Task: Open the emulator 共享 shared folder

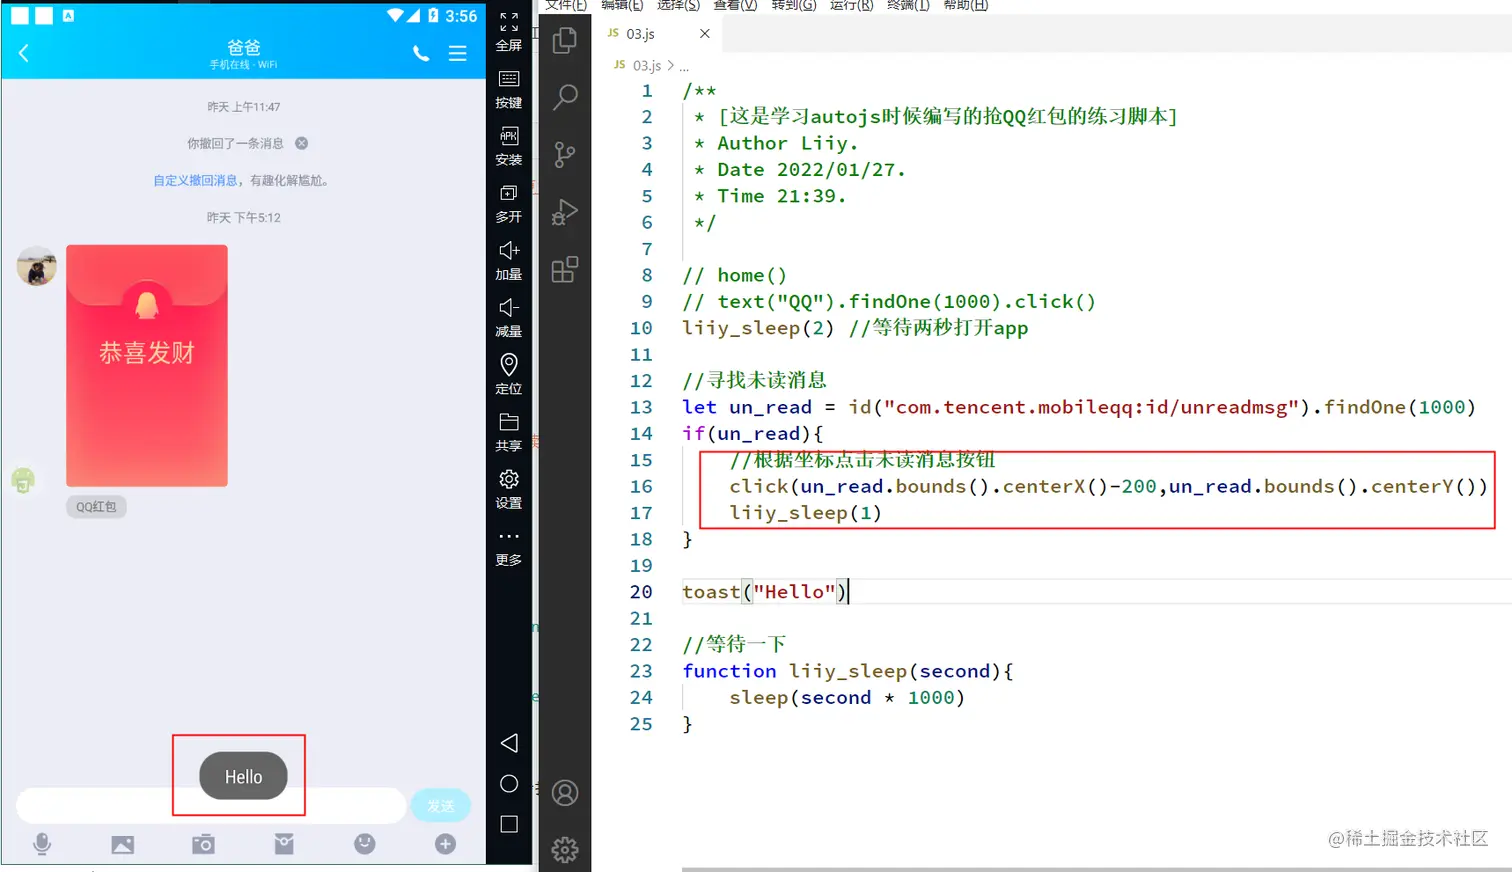Action: (x=509, y=432)
